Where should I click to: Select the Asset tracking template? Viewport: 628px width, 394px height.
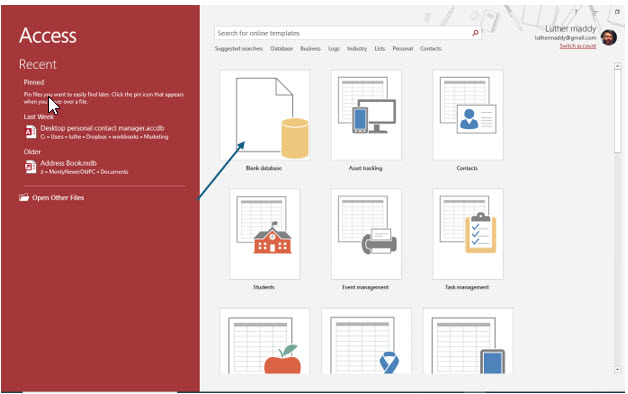pyautogui.click(x=366, y=115)
